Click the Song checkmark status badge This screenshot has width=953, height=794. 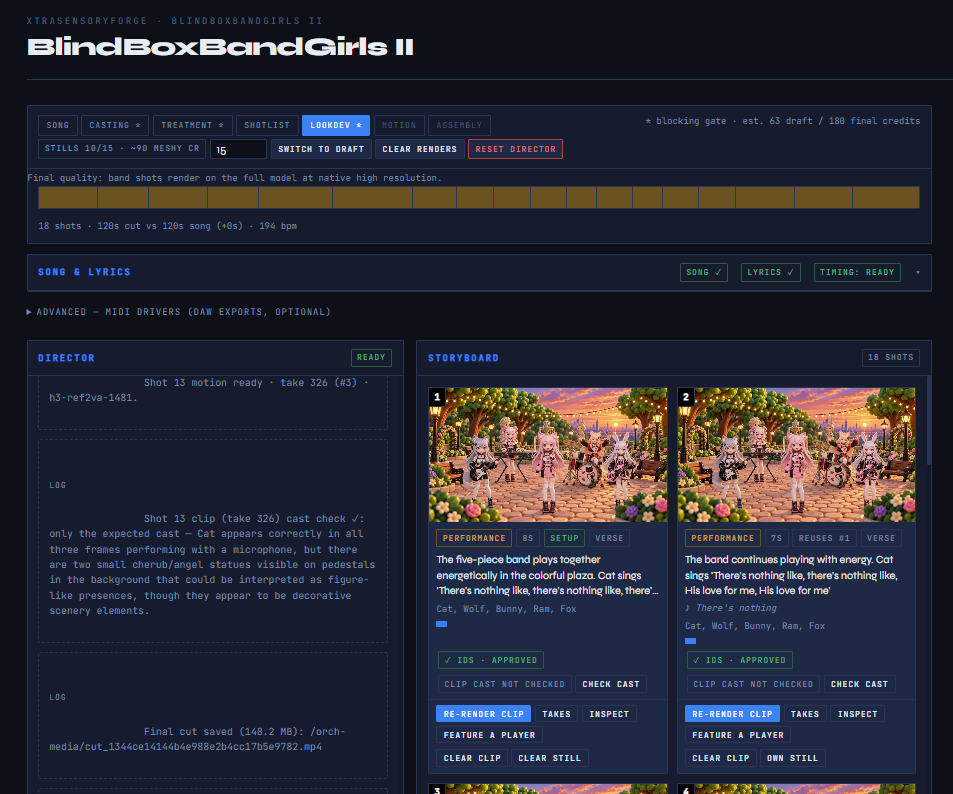[704, 272]
